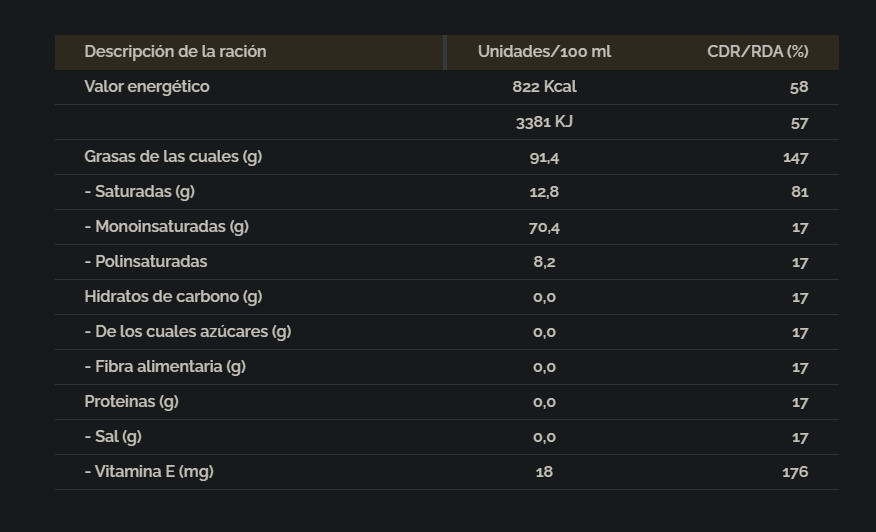Click the 91,4 fat value
876x532 pixels.
click(544, 157)
